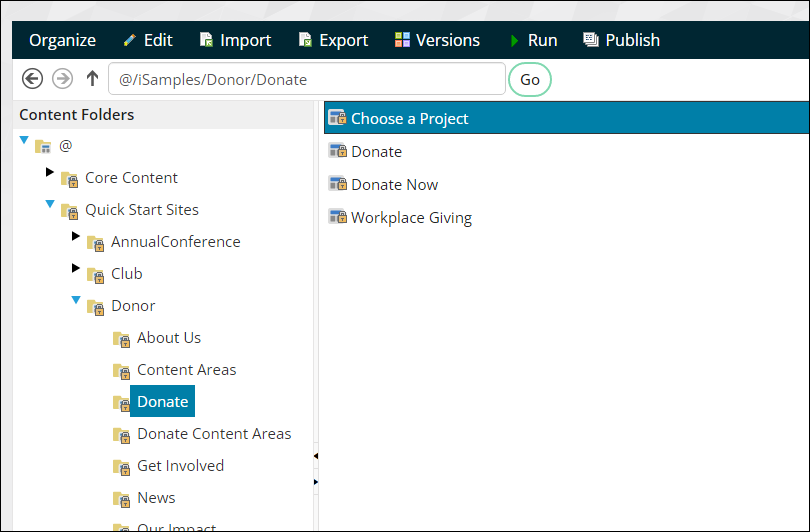Click the Export document icon

coord(305,40)
